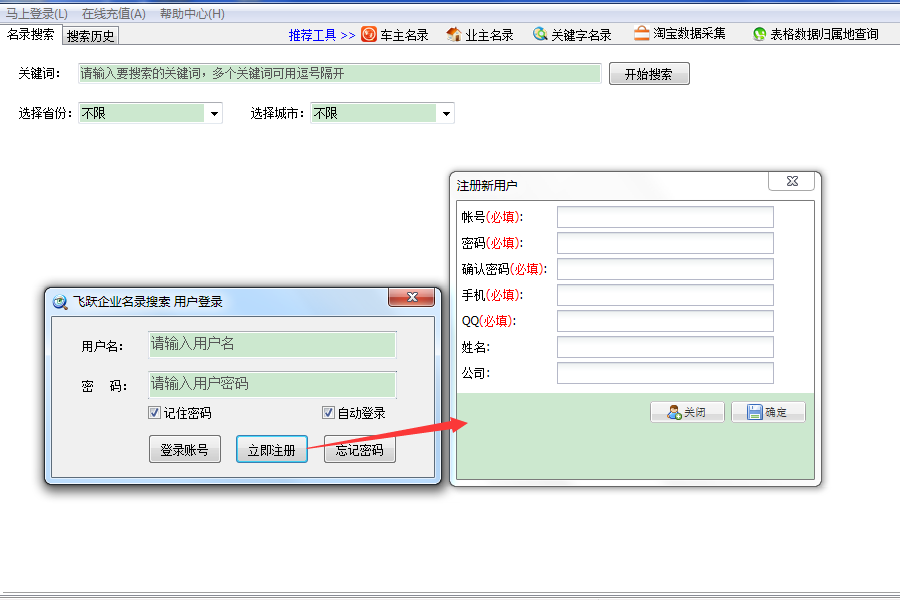
Task: Close the 用户登录 dialog
Action: [x=412, y=297]
